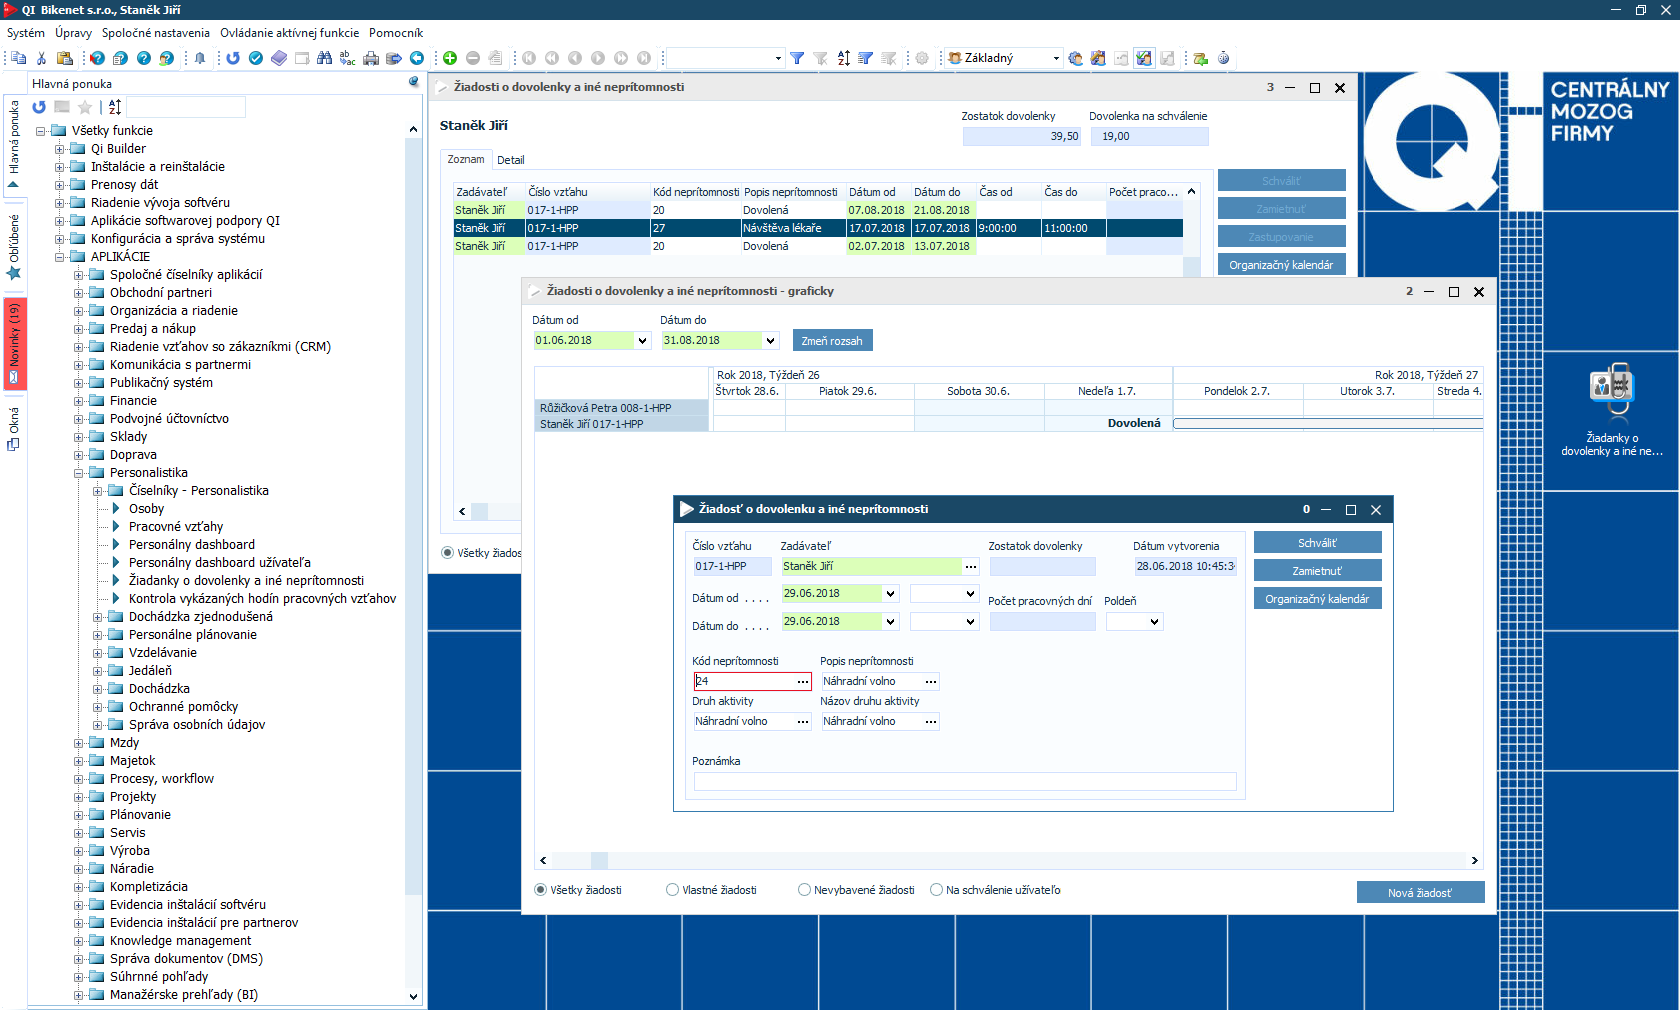Click into the Poznámka text field
Screen dimensions: 1680x1010
point(964,781)
